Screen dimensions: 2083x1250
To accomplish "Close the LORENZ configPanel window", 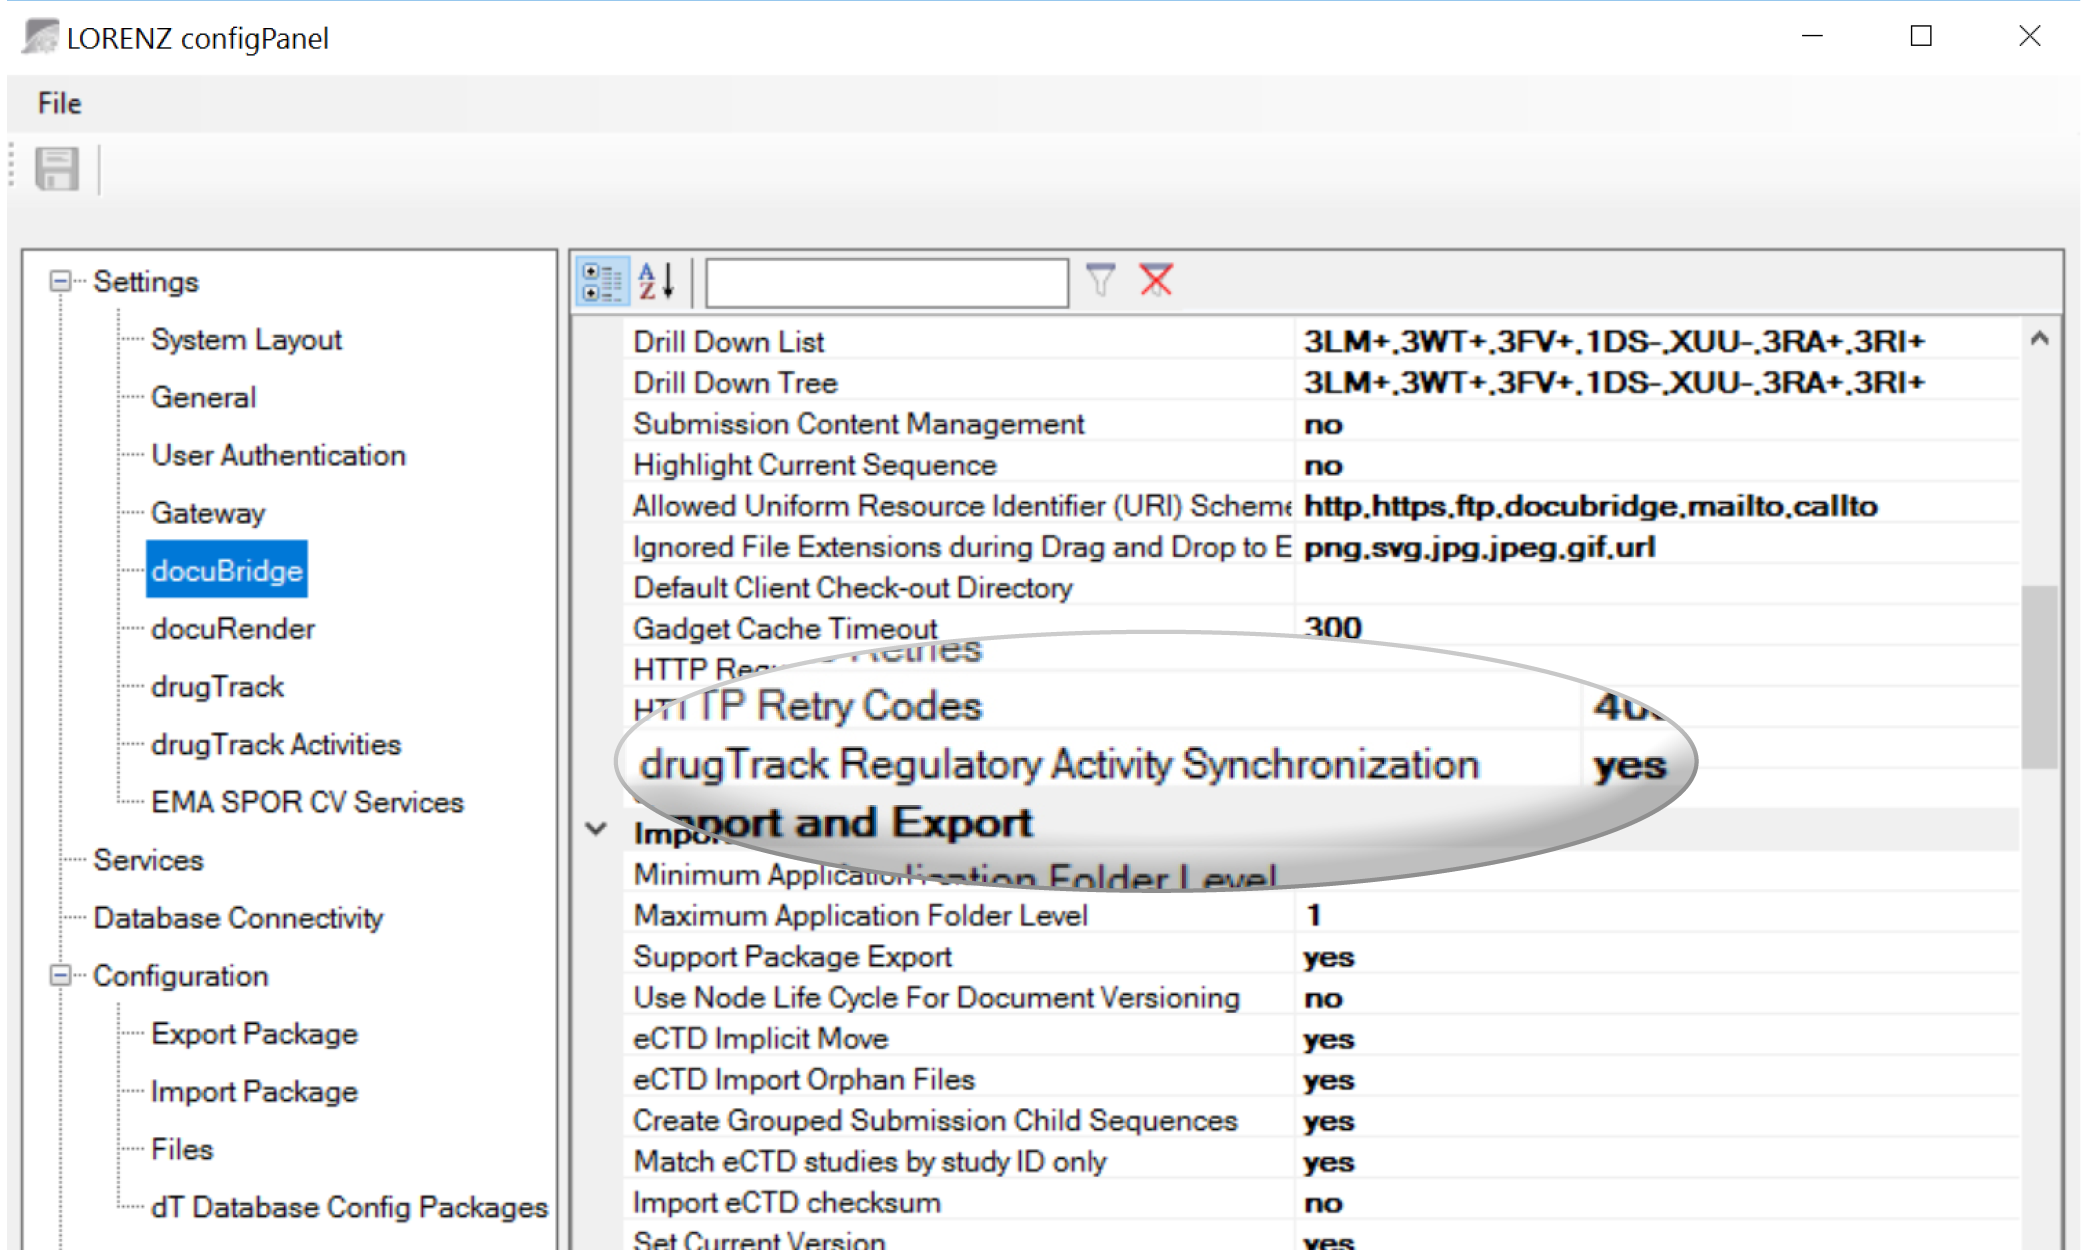I will [x=2029, y=37].
